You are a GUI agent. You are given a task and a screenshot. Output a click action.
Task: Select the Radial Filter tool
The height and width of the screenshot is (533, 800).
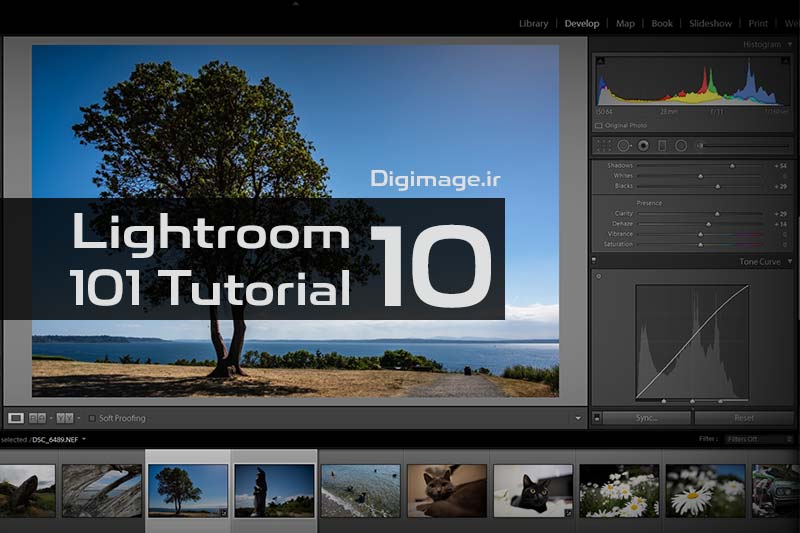click(681, 146)
